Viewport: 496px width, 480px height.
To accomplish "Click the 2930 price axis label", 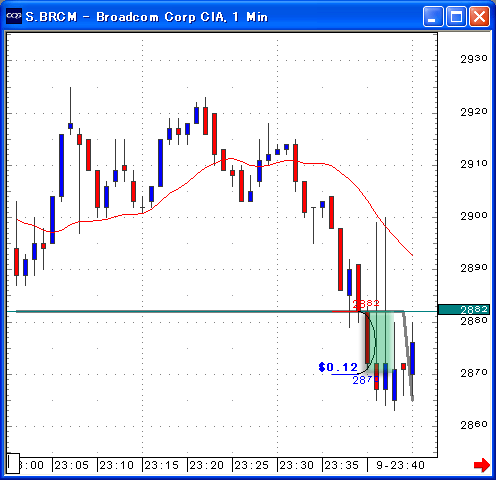I will pos(474,59).
